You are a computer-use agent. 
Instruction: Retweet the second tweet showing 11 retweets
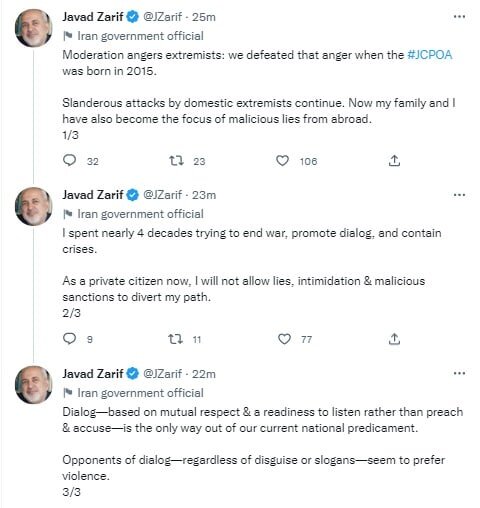175,339
